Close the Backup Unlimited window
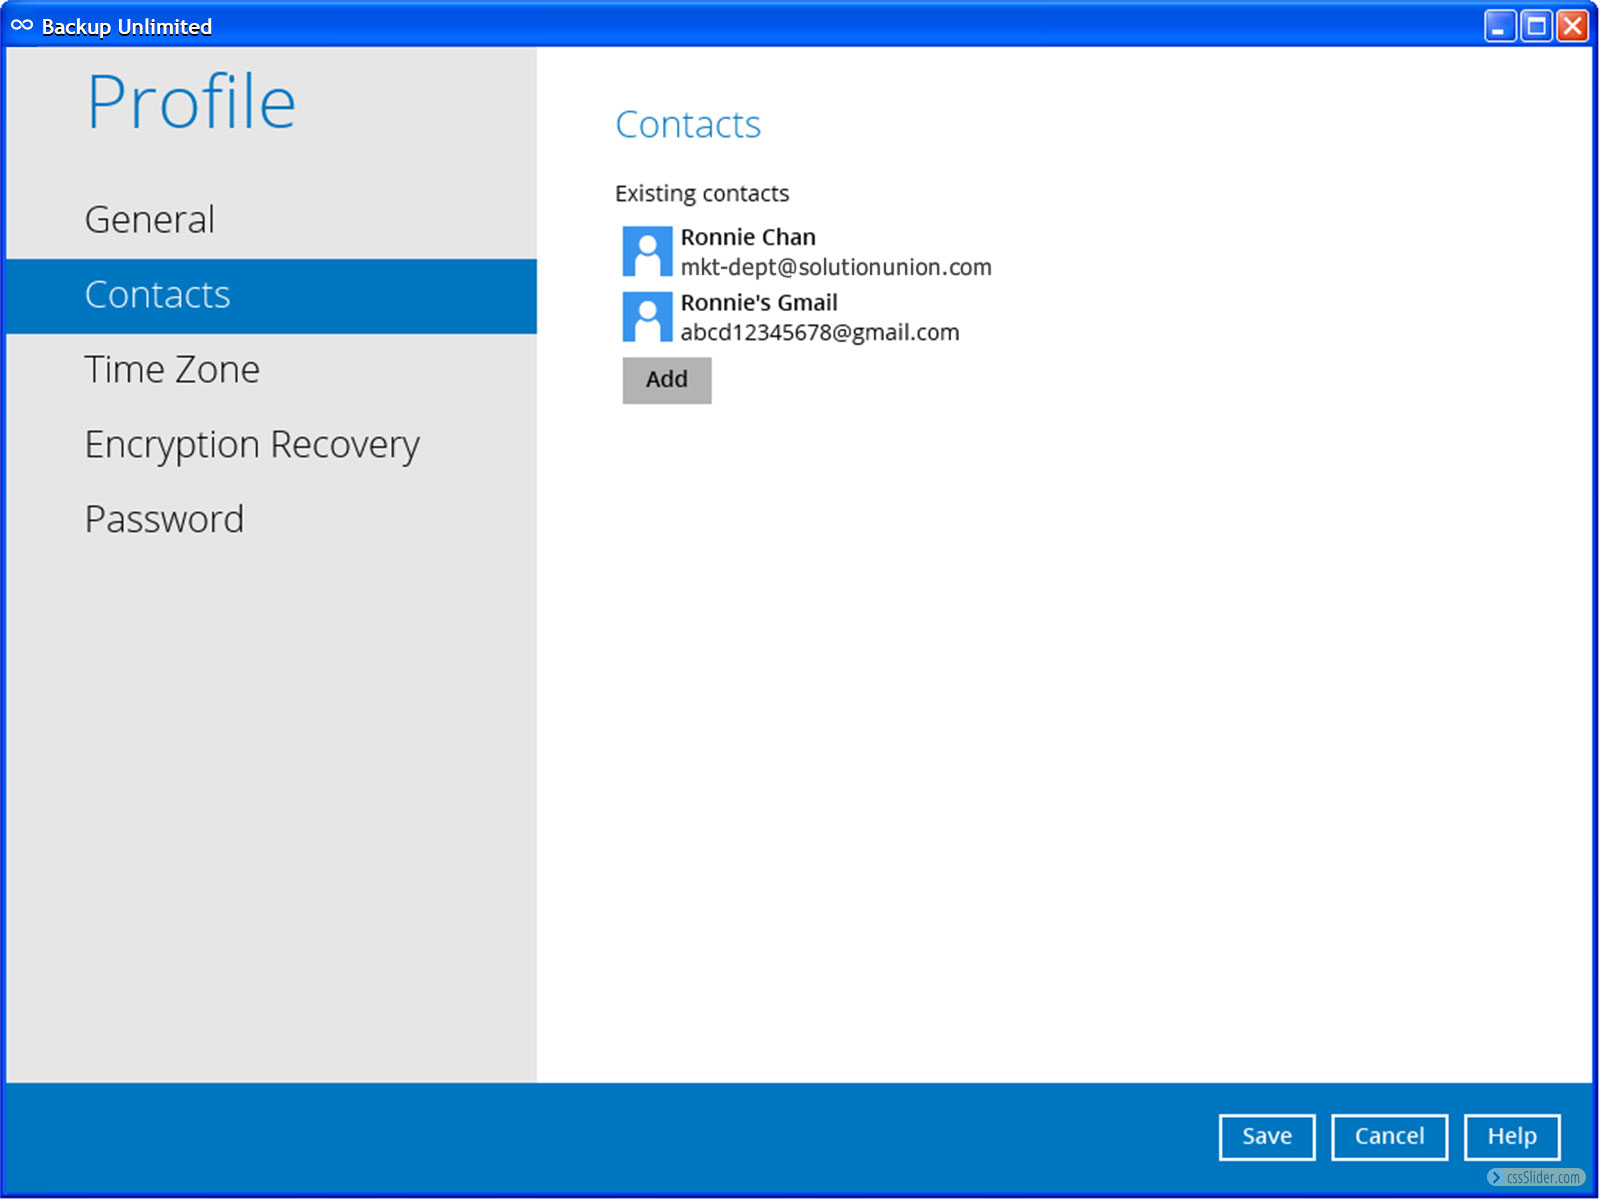This screenshot has width=1600, height=1200. point(1573,26)
